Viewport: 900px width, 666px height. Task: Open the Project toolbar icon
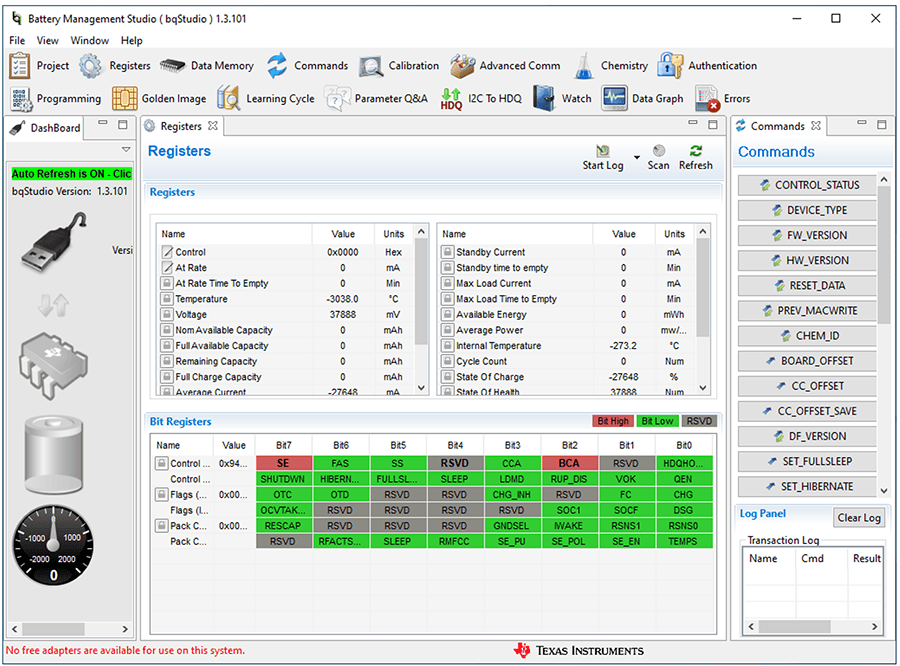click(20, 65)
